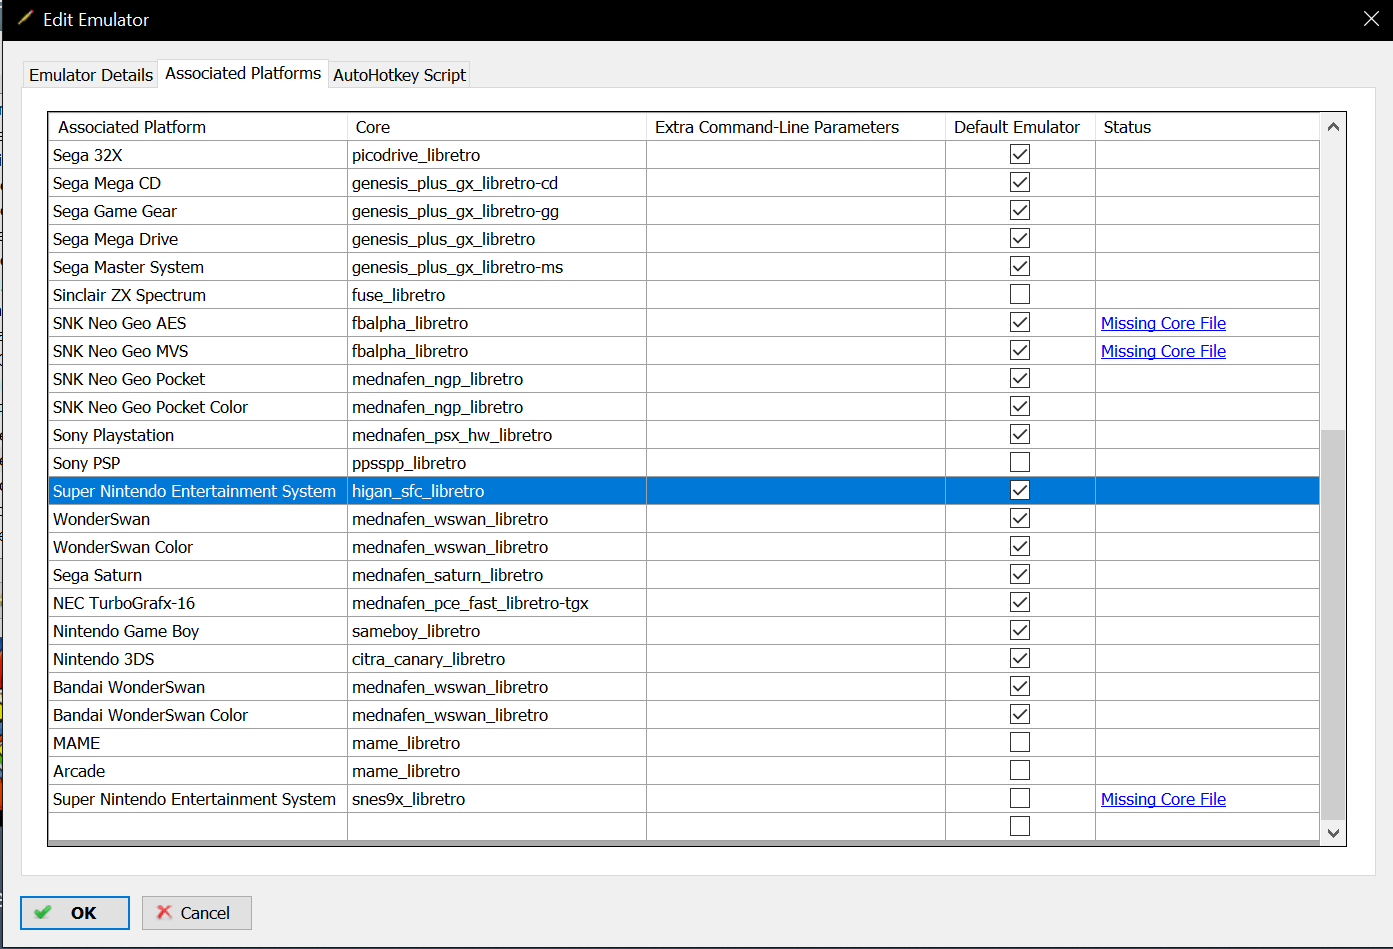The image size is (1393, 949).
Task: Click the Default Emulator column header
Action: tap(1020, 127)
